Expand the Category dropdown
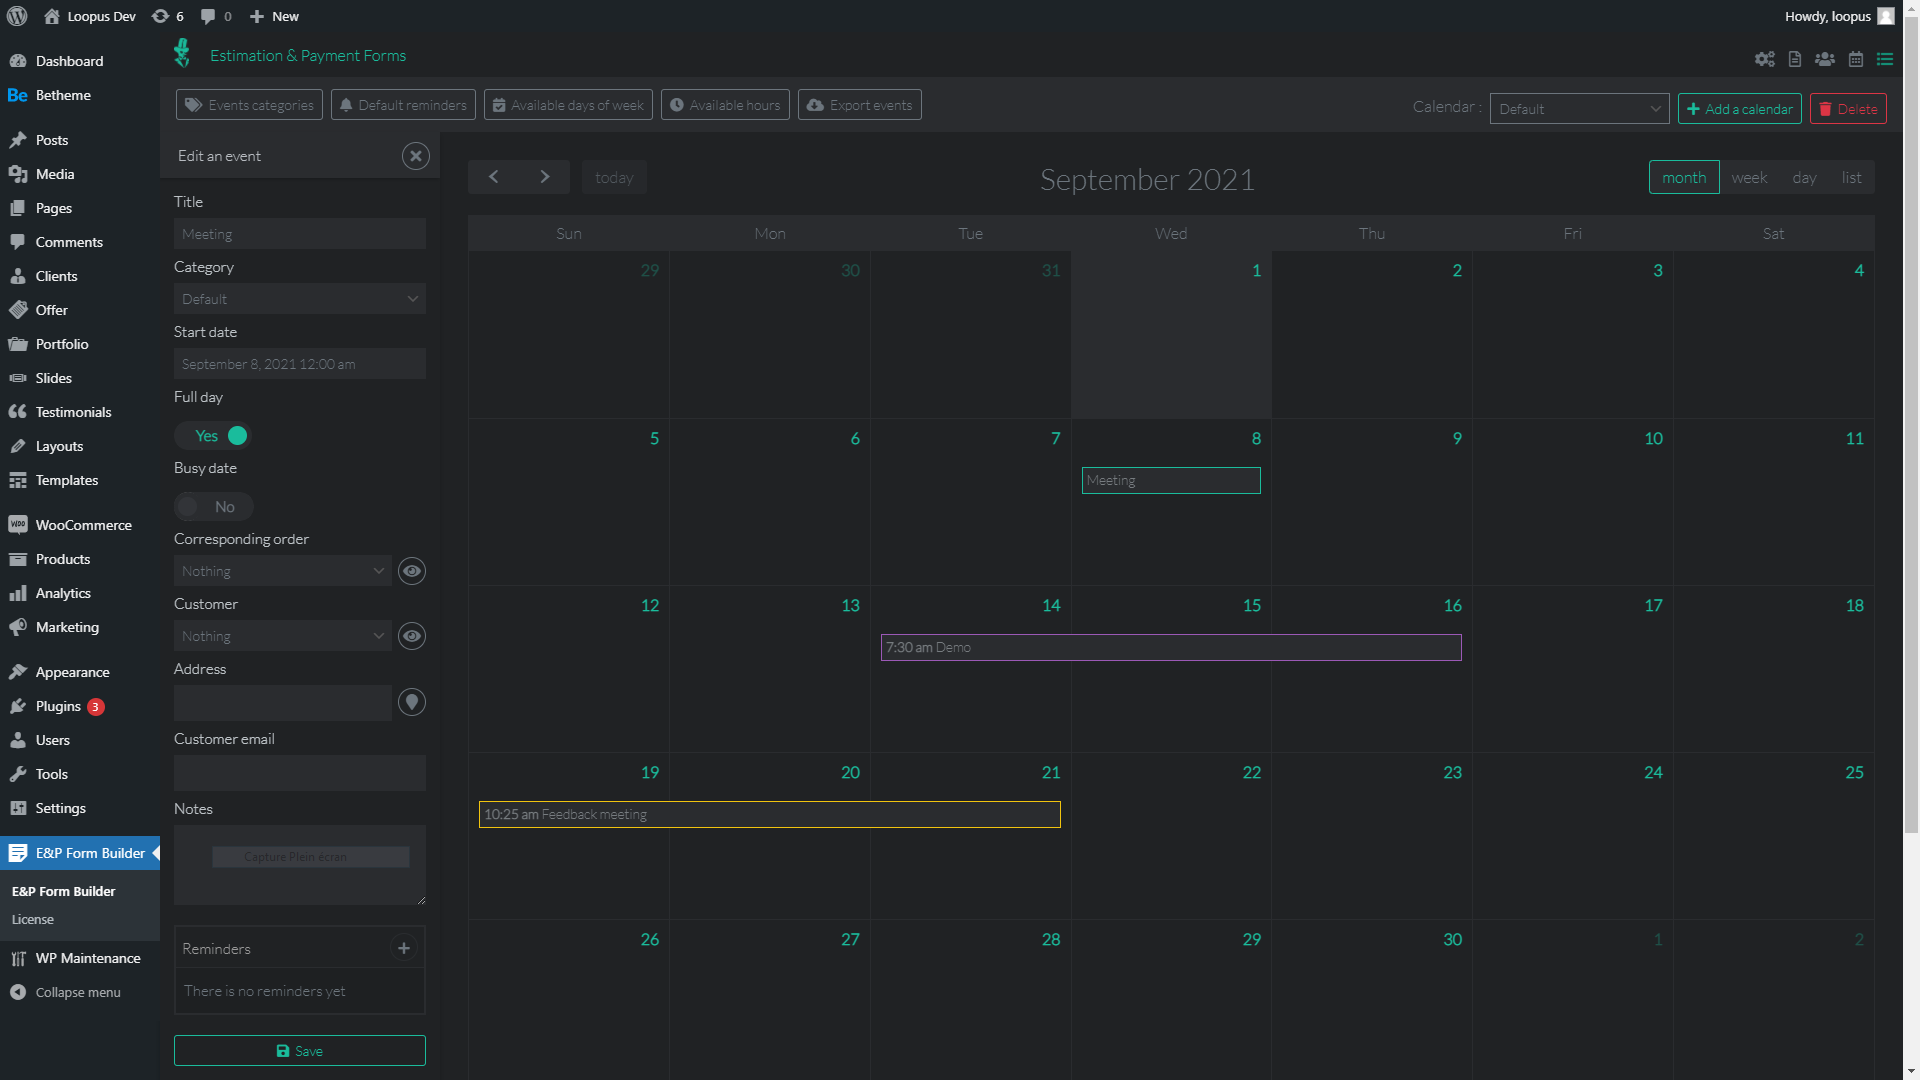The width and height of the screenshot is (1920, 1080). coord(299,299)
